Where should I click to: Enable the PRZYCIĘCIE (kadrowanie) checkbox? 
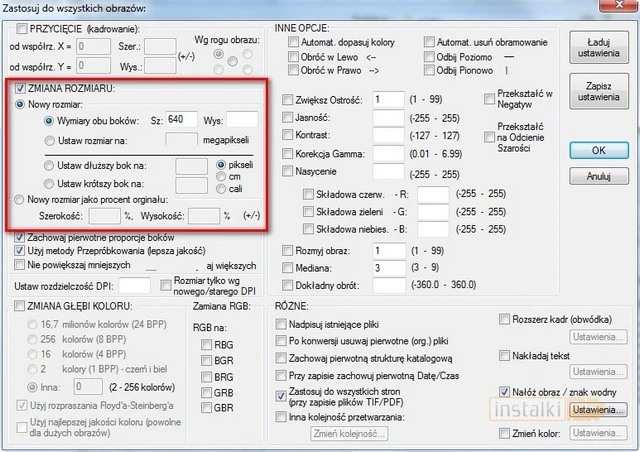point(23,31)
